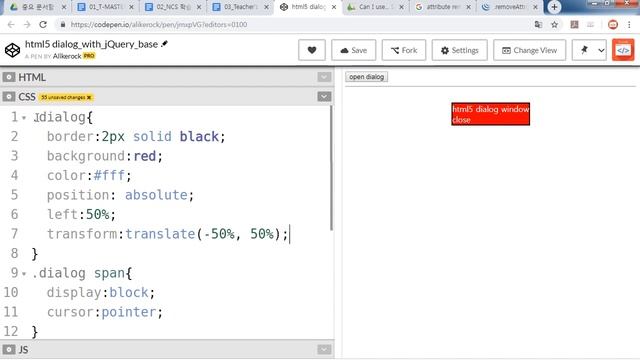640x360 pixels.
Task: Click the PRO badge
Action: [x=89, y=56]
